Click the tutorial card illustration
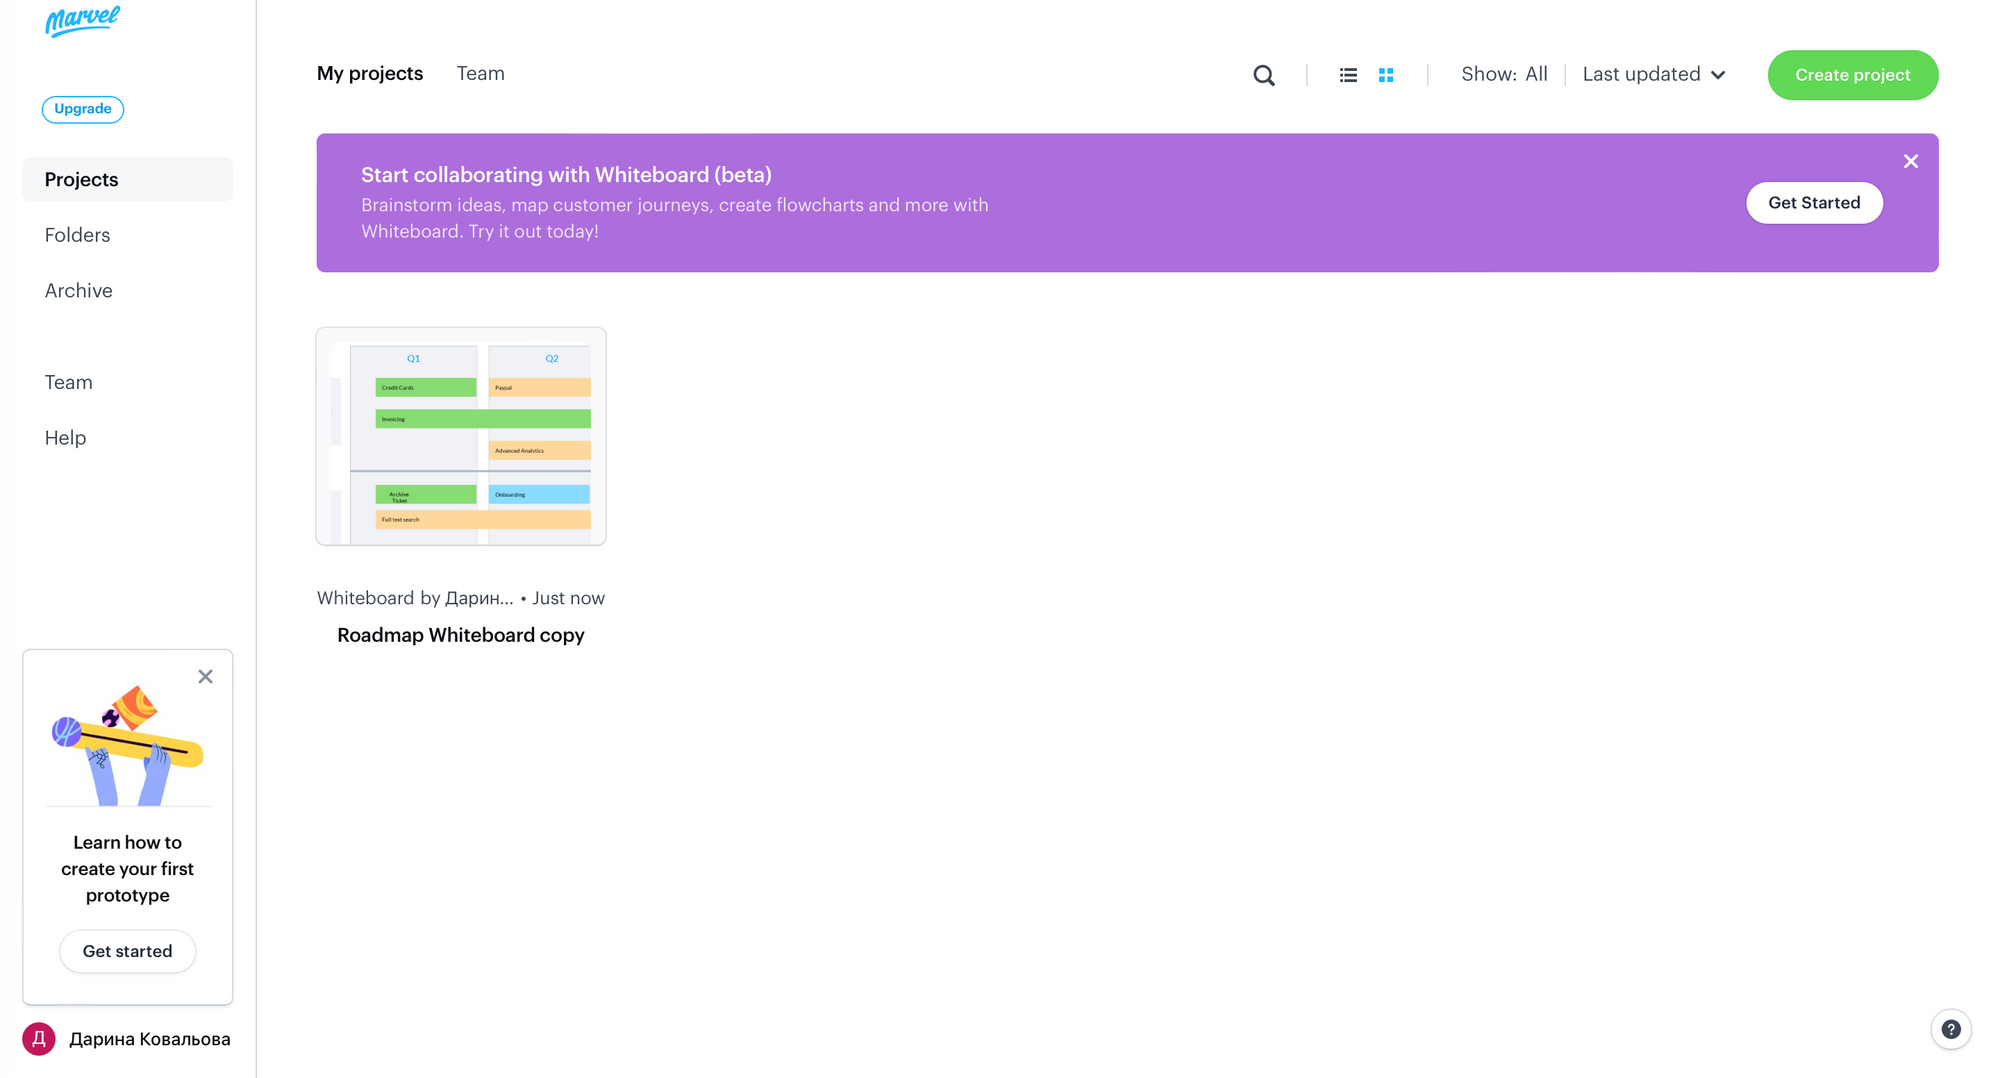This screenshot has height=1078, width=2000. 127,745
